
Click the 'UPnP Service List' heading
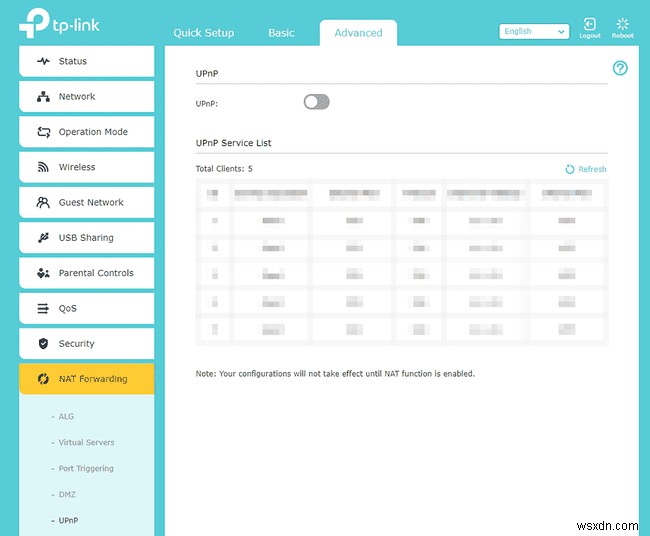(233, 143)
